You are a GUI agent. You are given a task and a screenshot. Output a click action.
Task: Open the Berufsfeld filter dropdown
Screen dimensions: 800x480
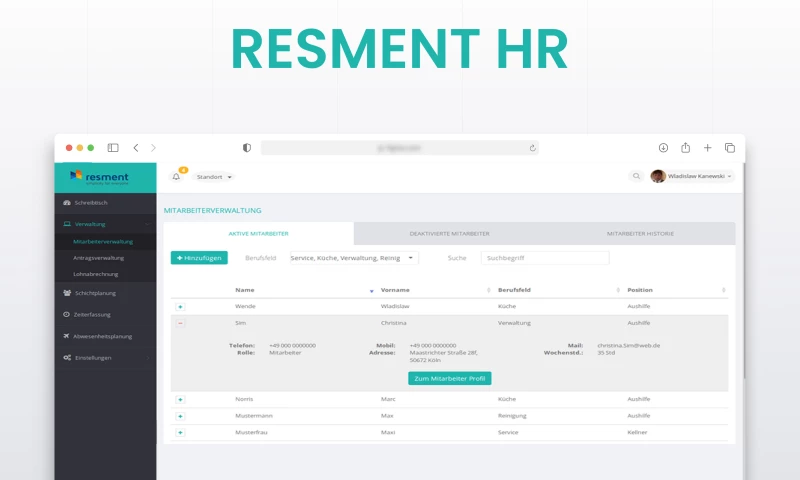tap(354, 258)
